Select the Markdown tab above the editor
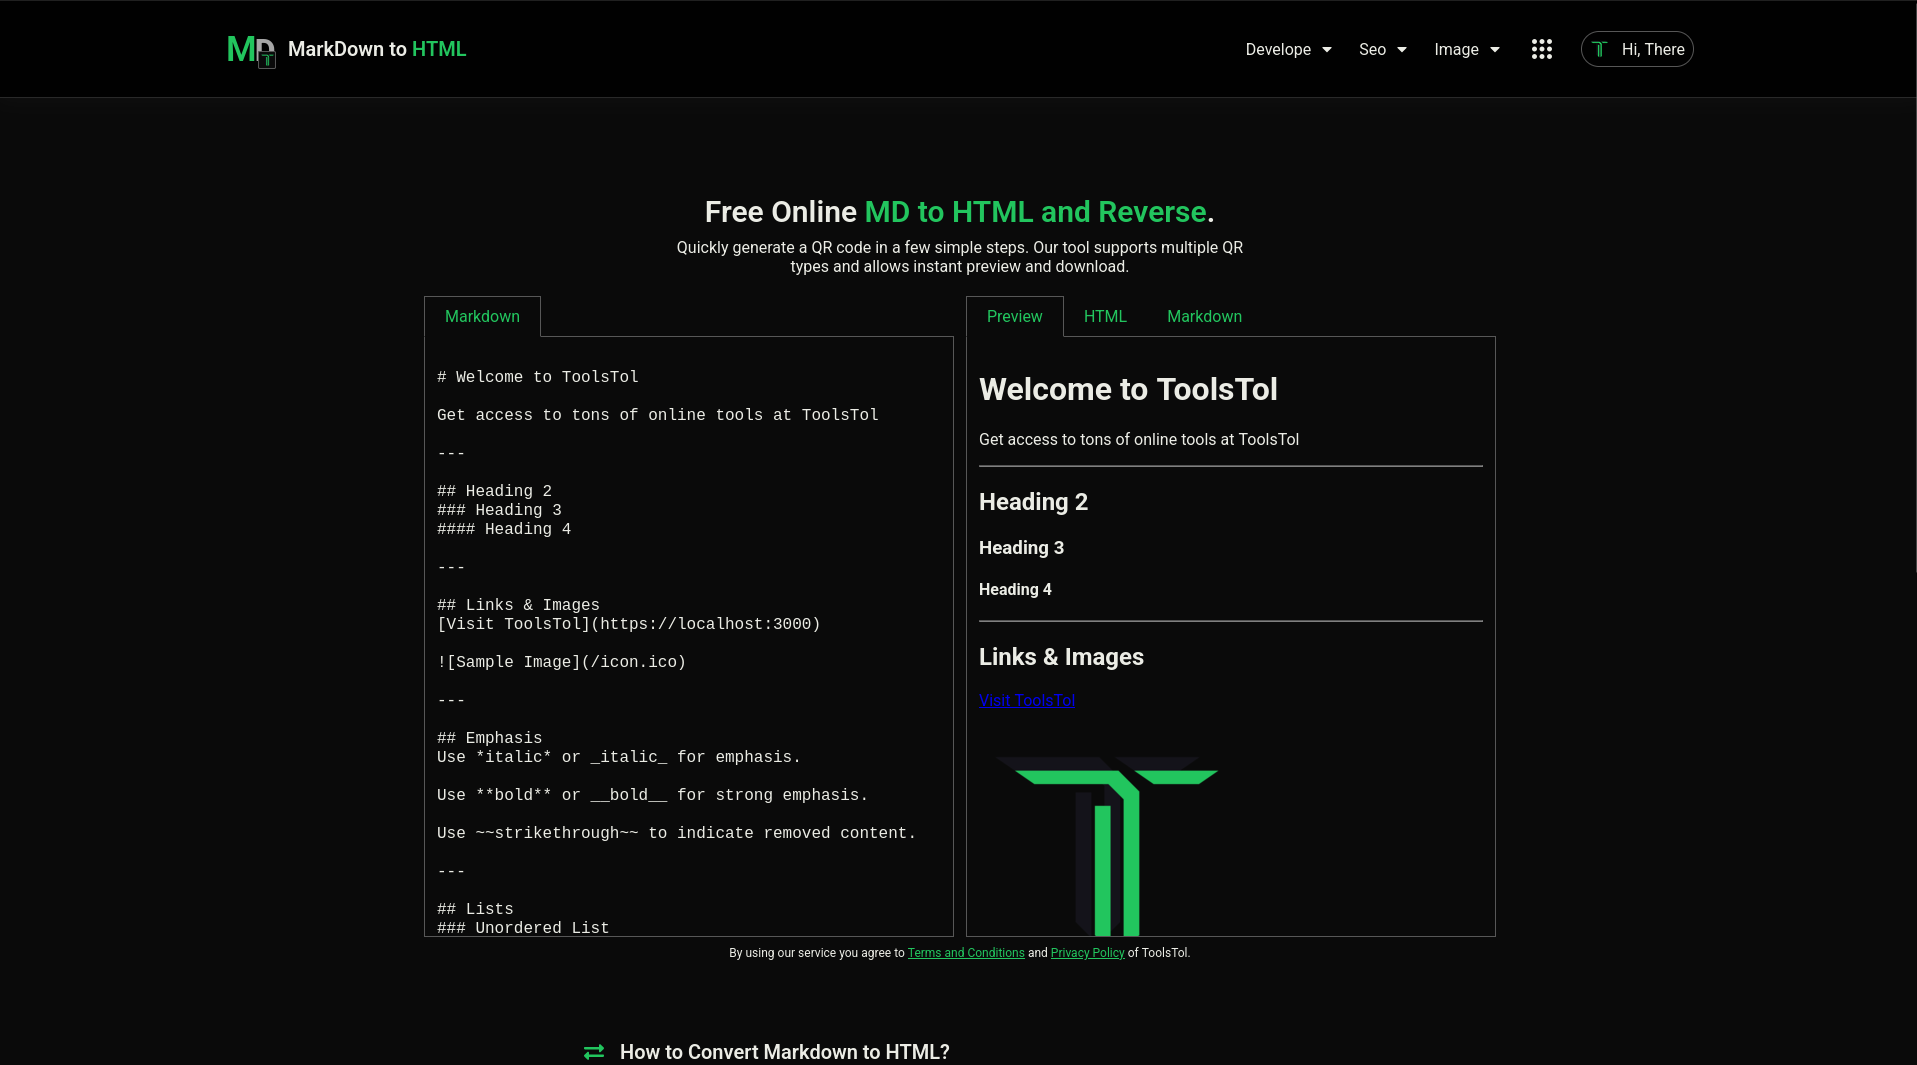The height and width of the screenshot is (1065, 1917). pyautogui.click(x=482, y=316)
